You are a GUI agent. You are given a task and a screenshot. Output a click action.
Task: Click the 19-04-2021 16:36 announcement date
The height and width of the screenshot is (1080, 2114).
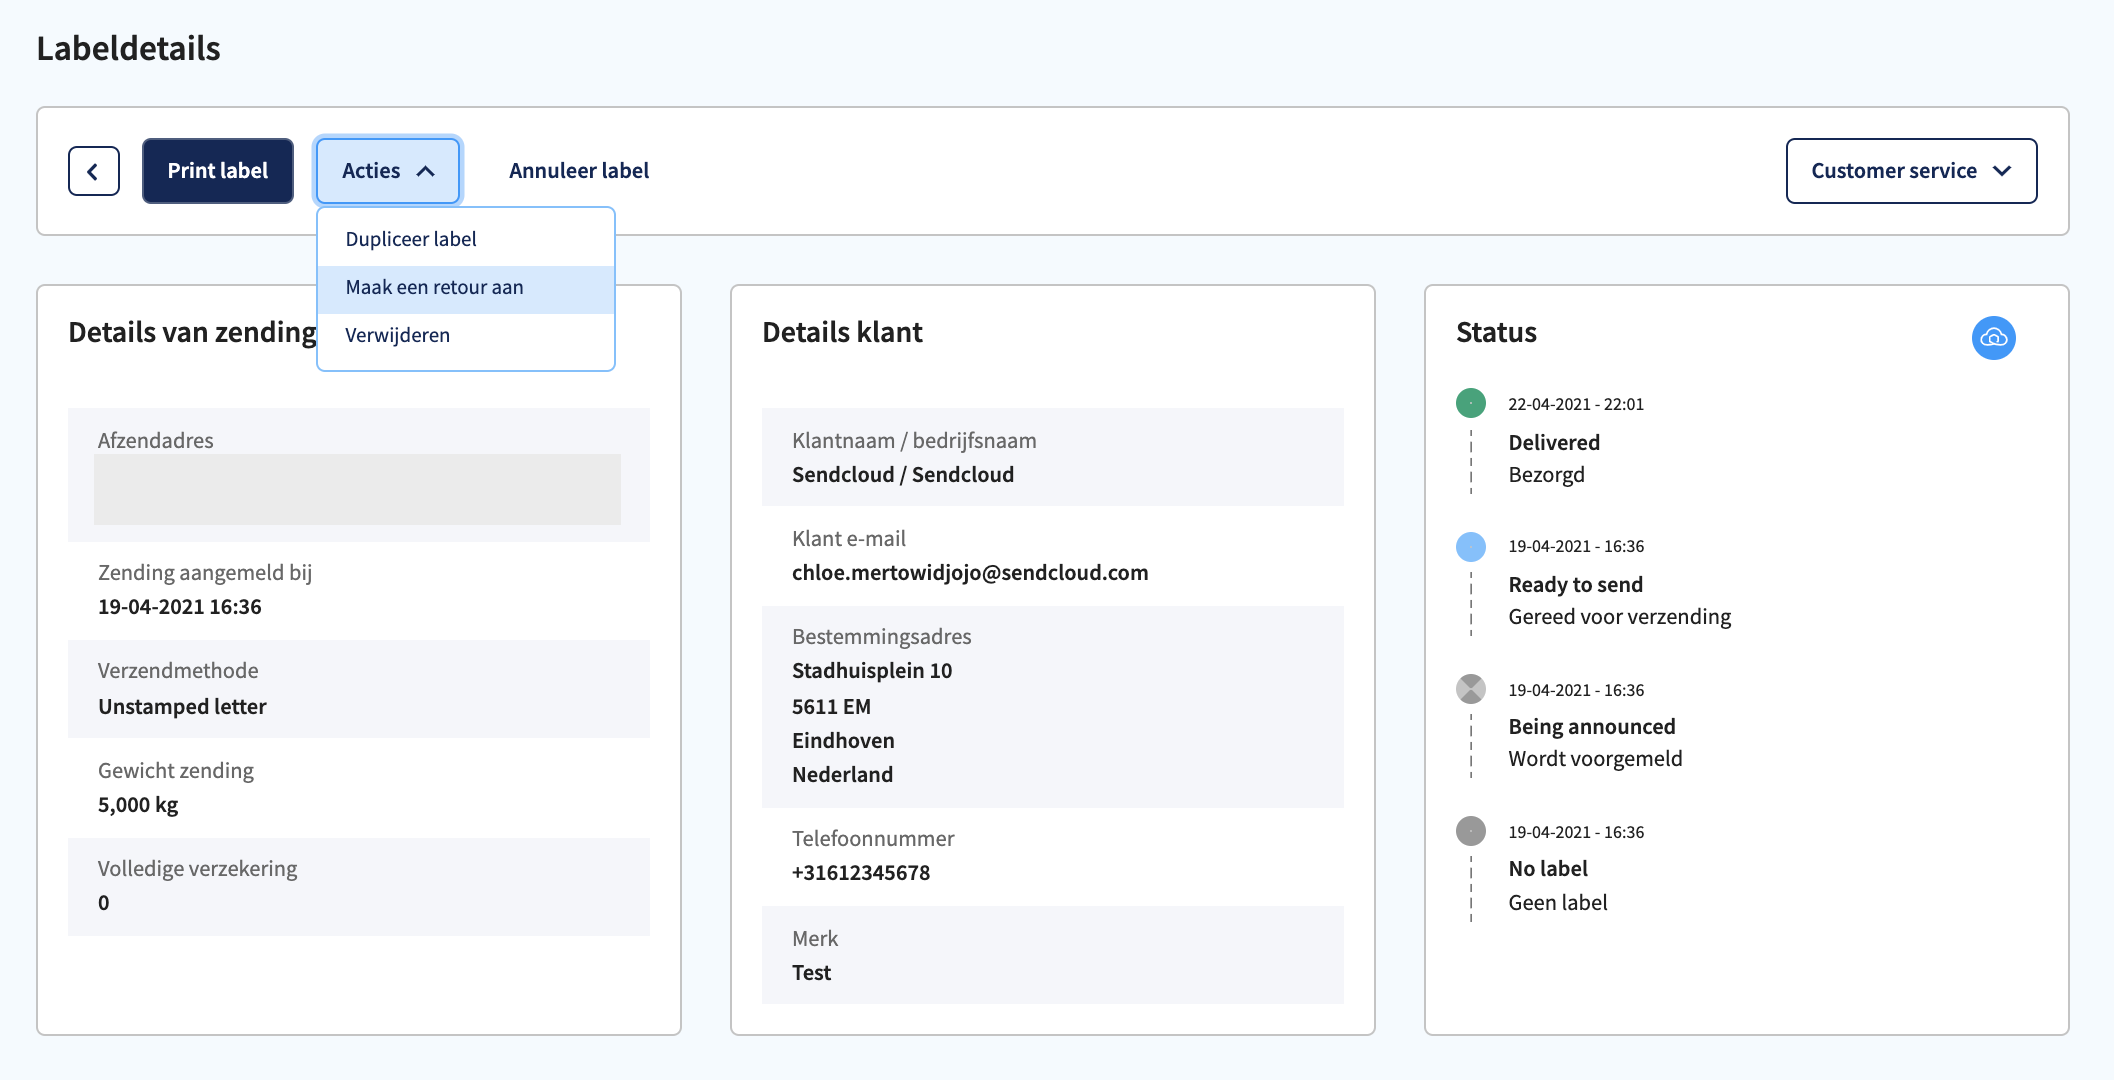tap(180, 607)
